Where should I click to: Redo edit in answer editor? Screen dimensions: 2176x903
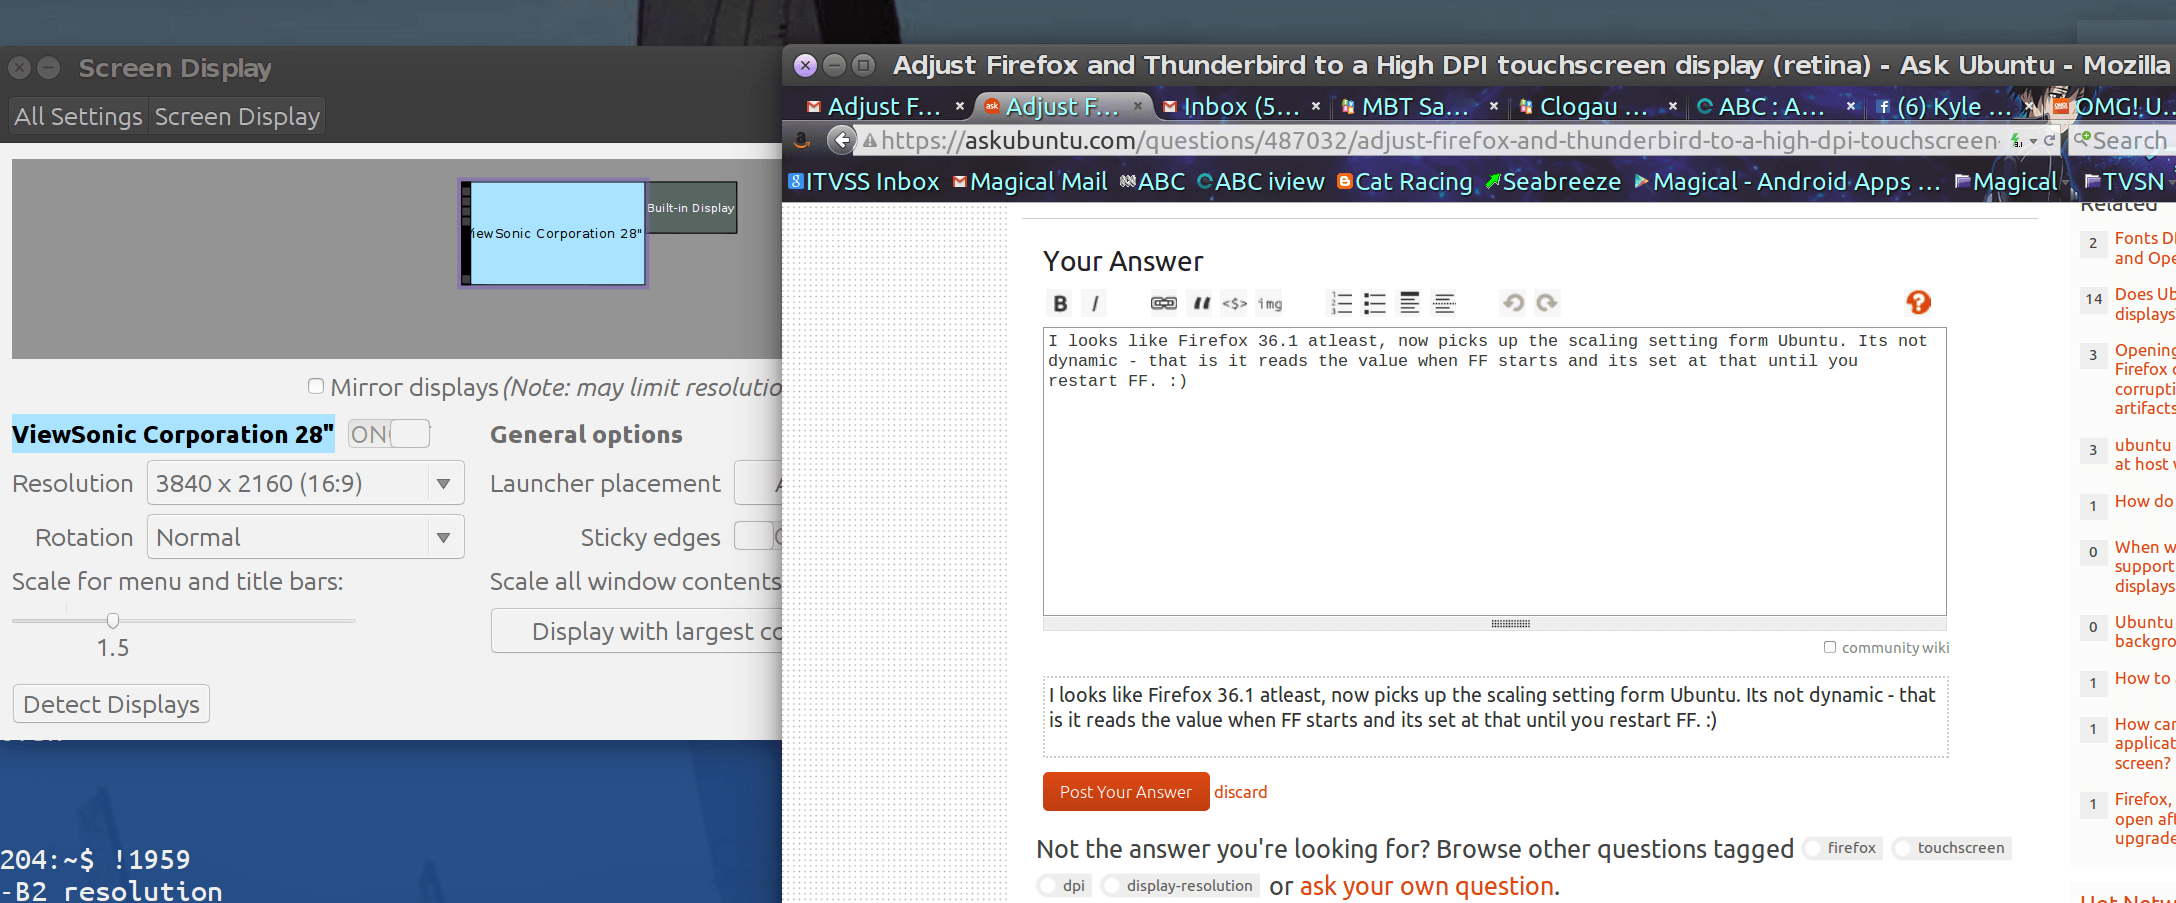pos(1547,303)
